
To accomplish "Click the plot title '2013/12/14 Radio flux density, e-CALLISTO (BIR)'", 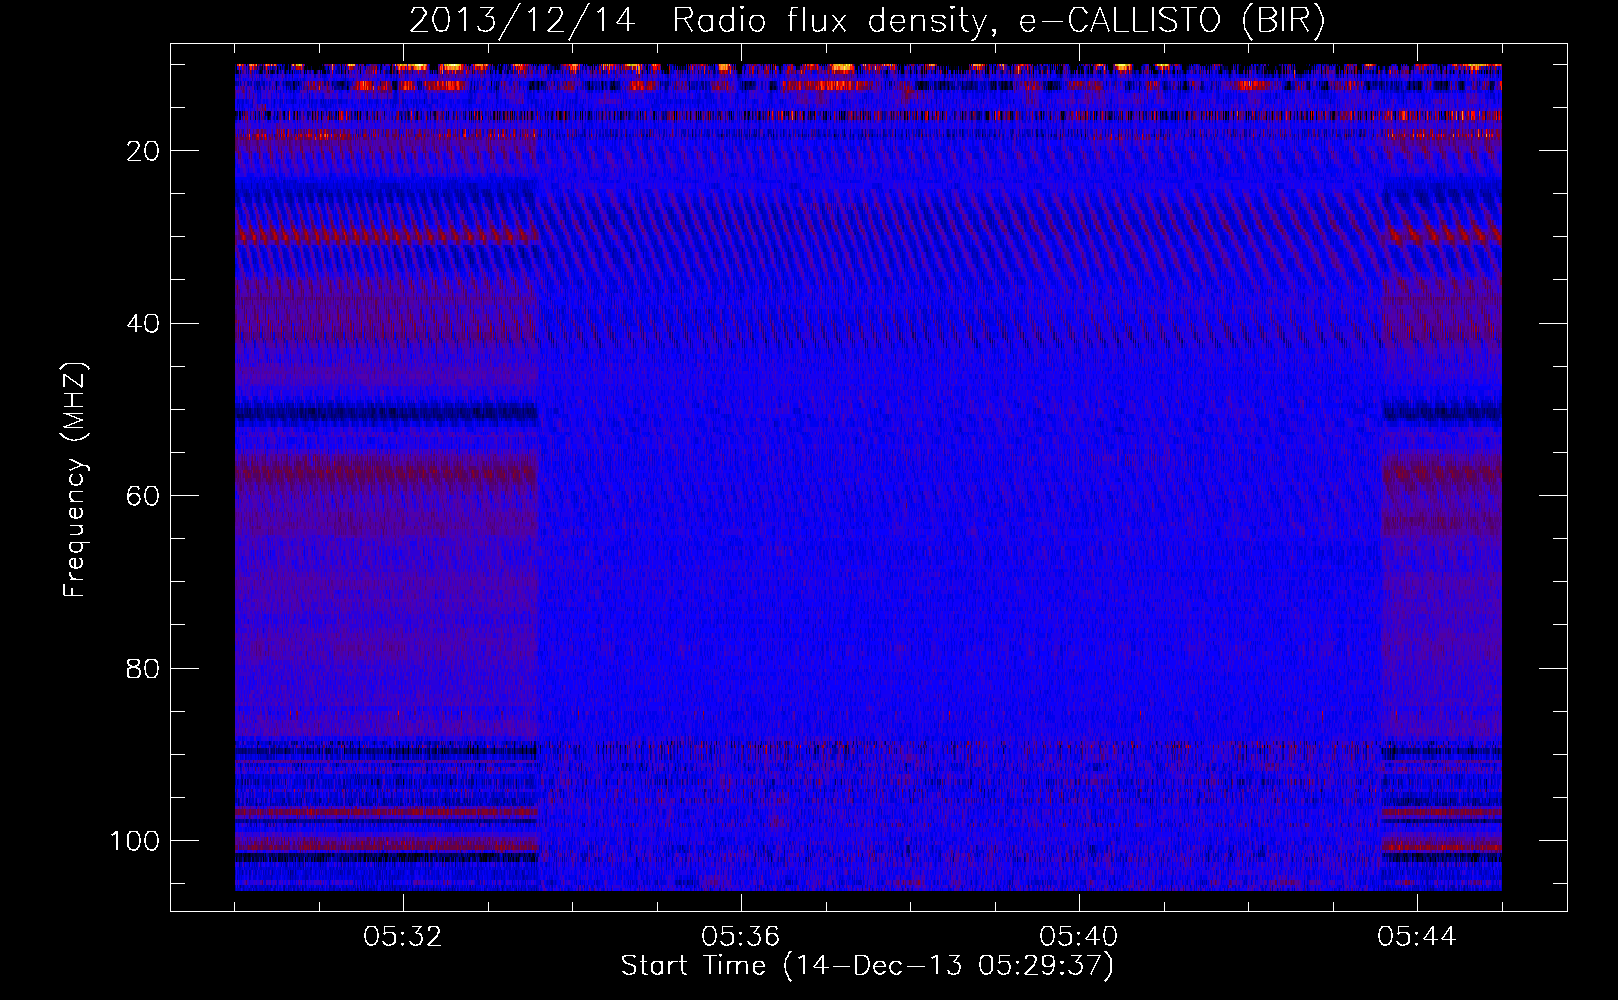I will 867,21.
